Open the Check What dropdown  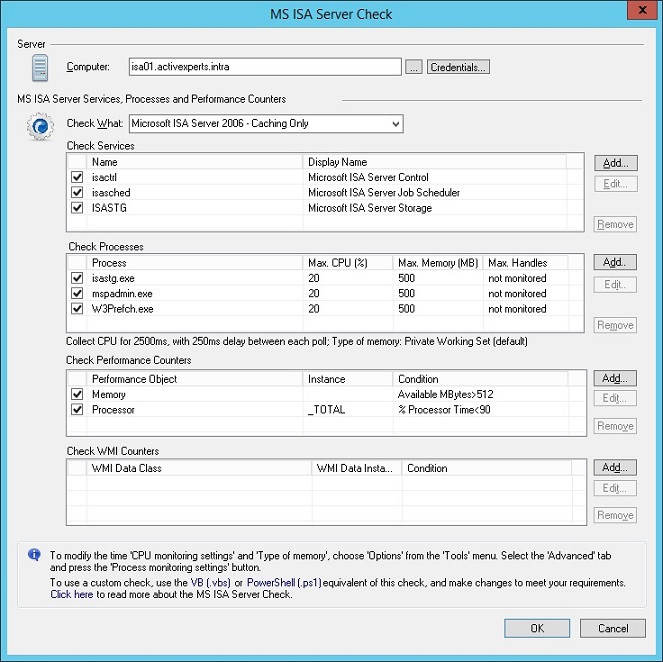(395, 124)
